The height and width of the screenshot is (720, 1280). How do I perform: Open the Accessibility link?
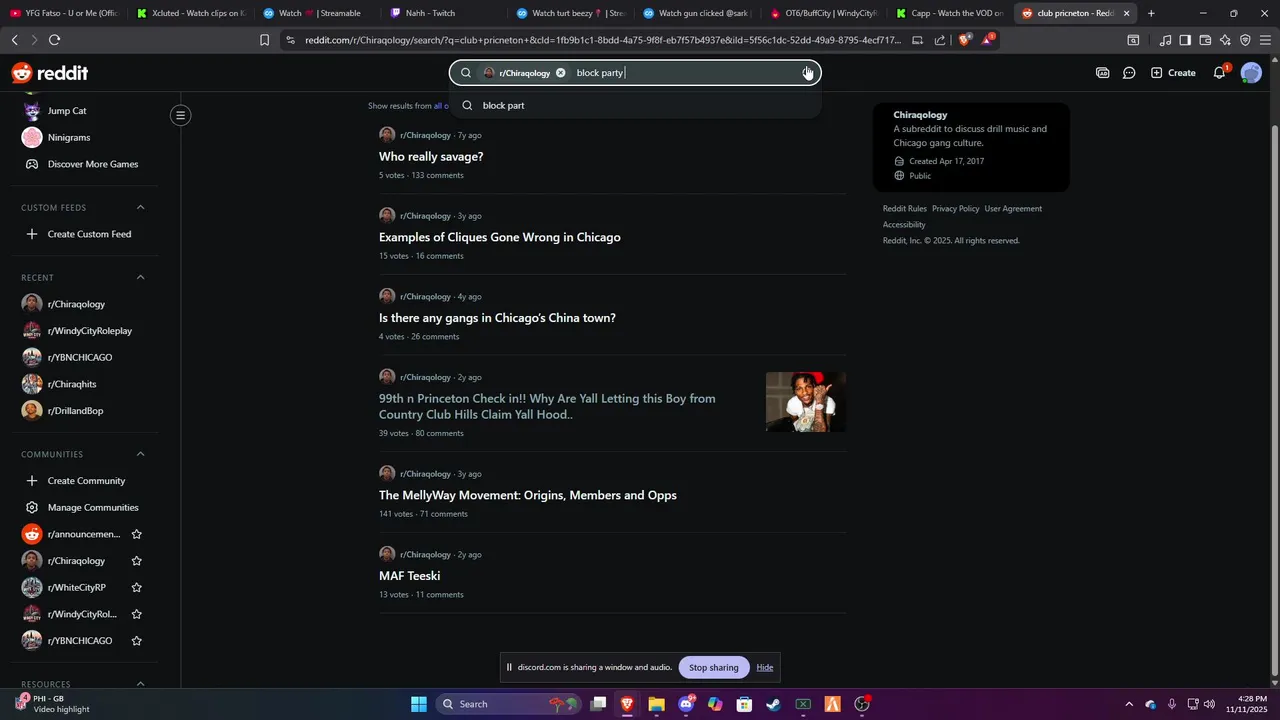point(904,225)
